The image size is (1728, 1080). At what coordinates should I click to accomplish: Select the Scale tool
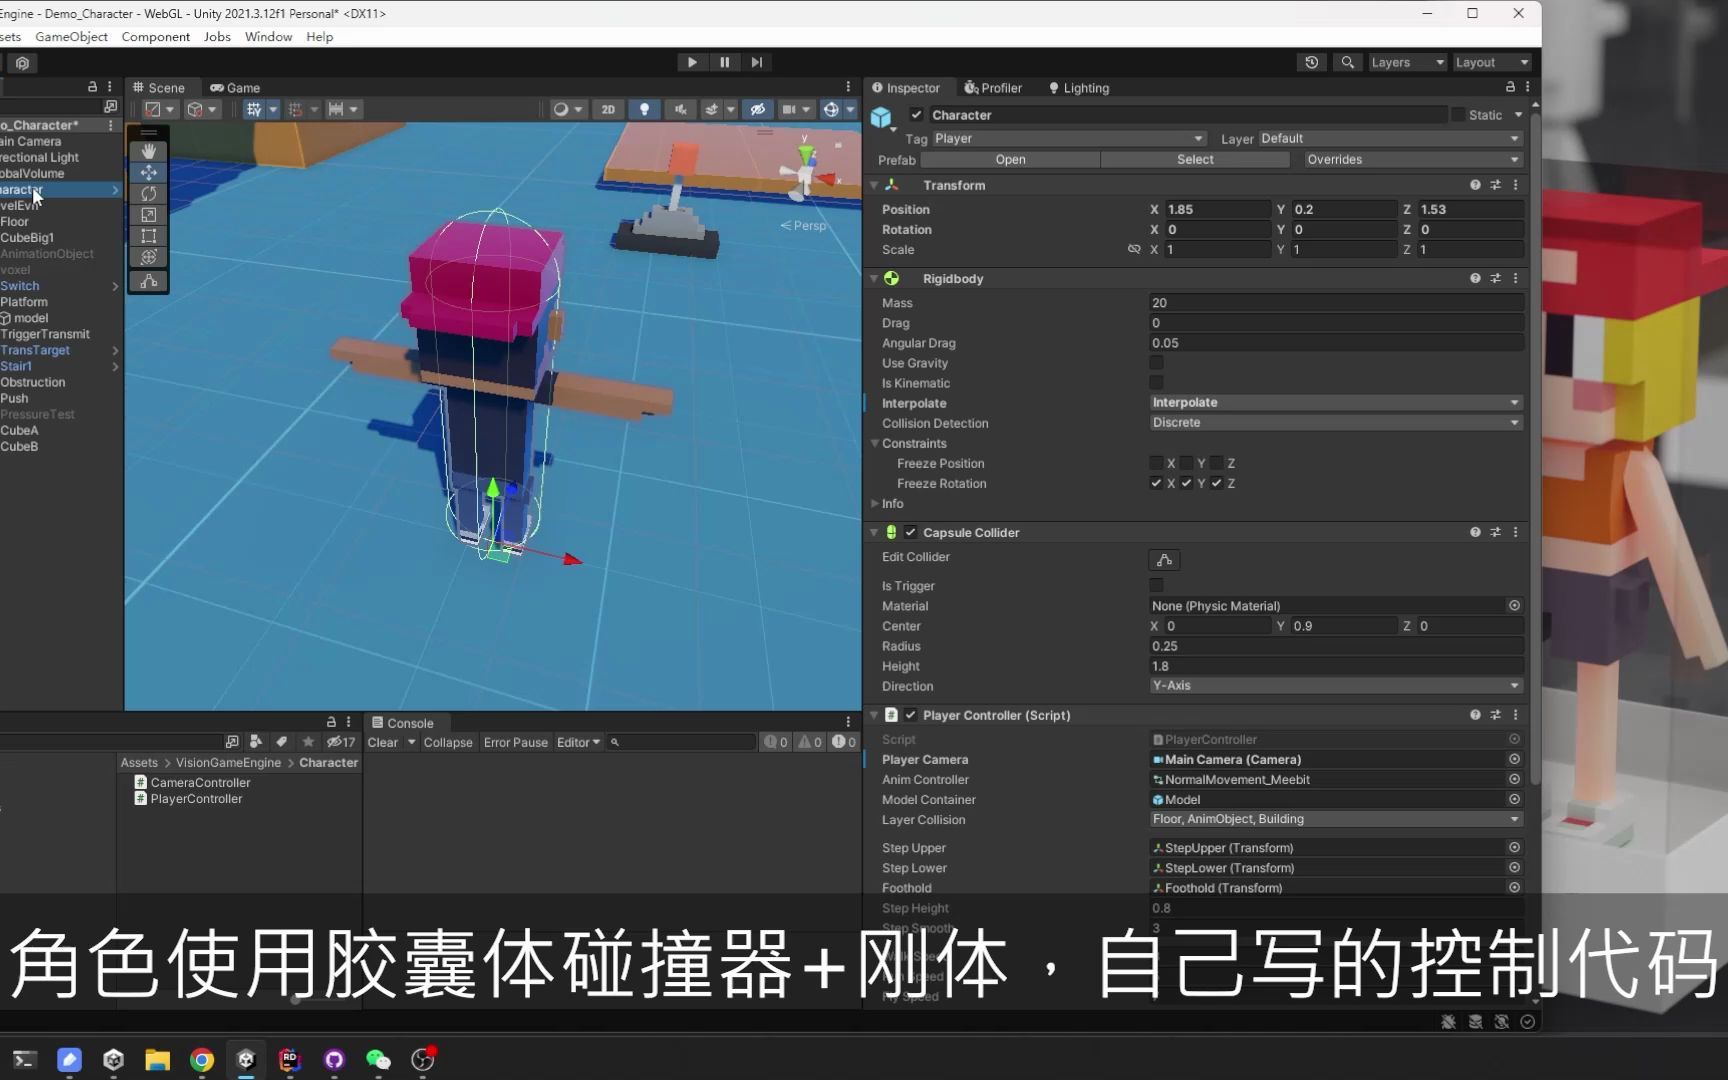point(148,215)
